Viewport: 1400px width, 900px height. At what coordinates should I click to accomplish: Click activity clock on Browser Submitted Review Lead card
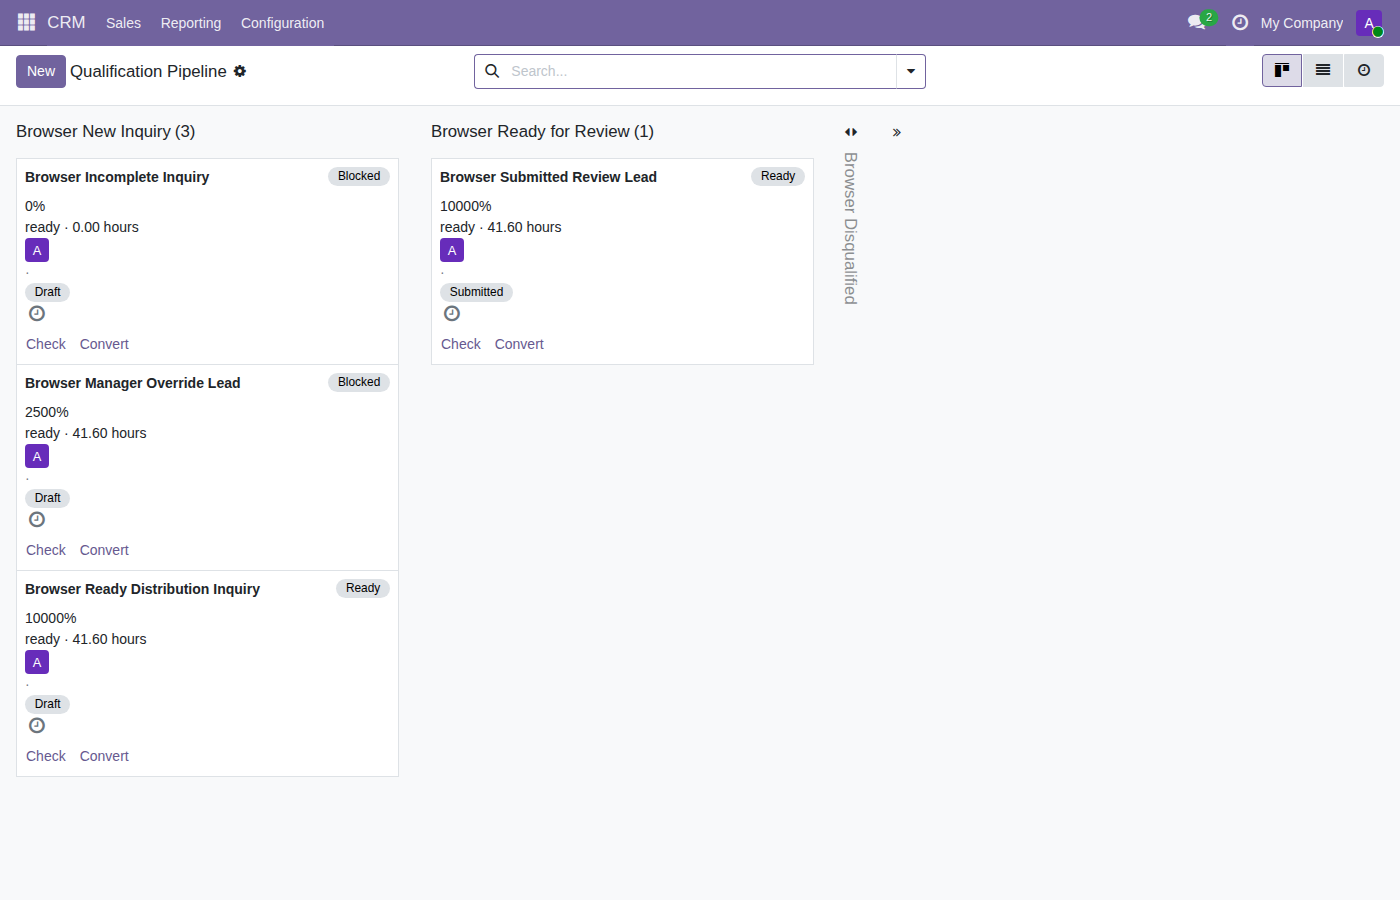point(452,314)
